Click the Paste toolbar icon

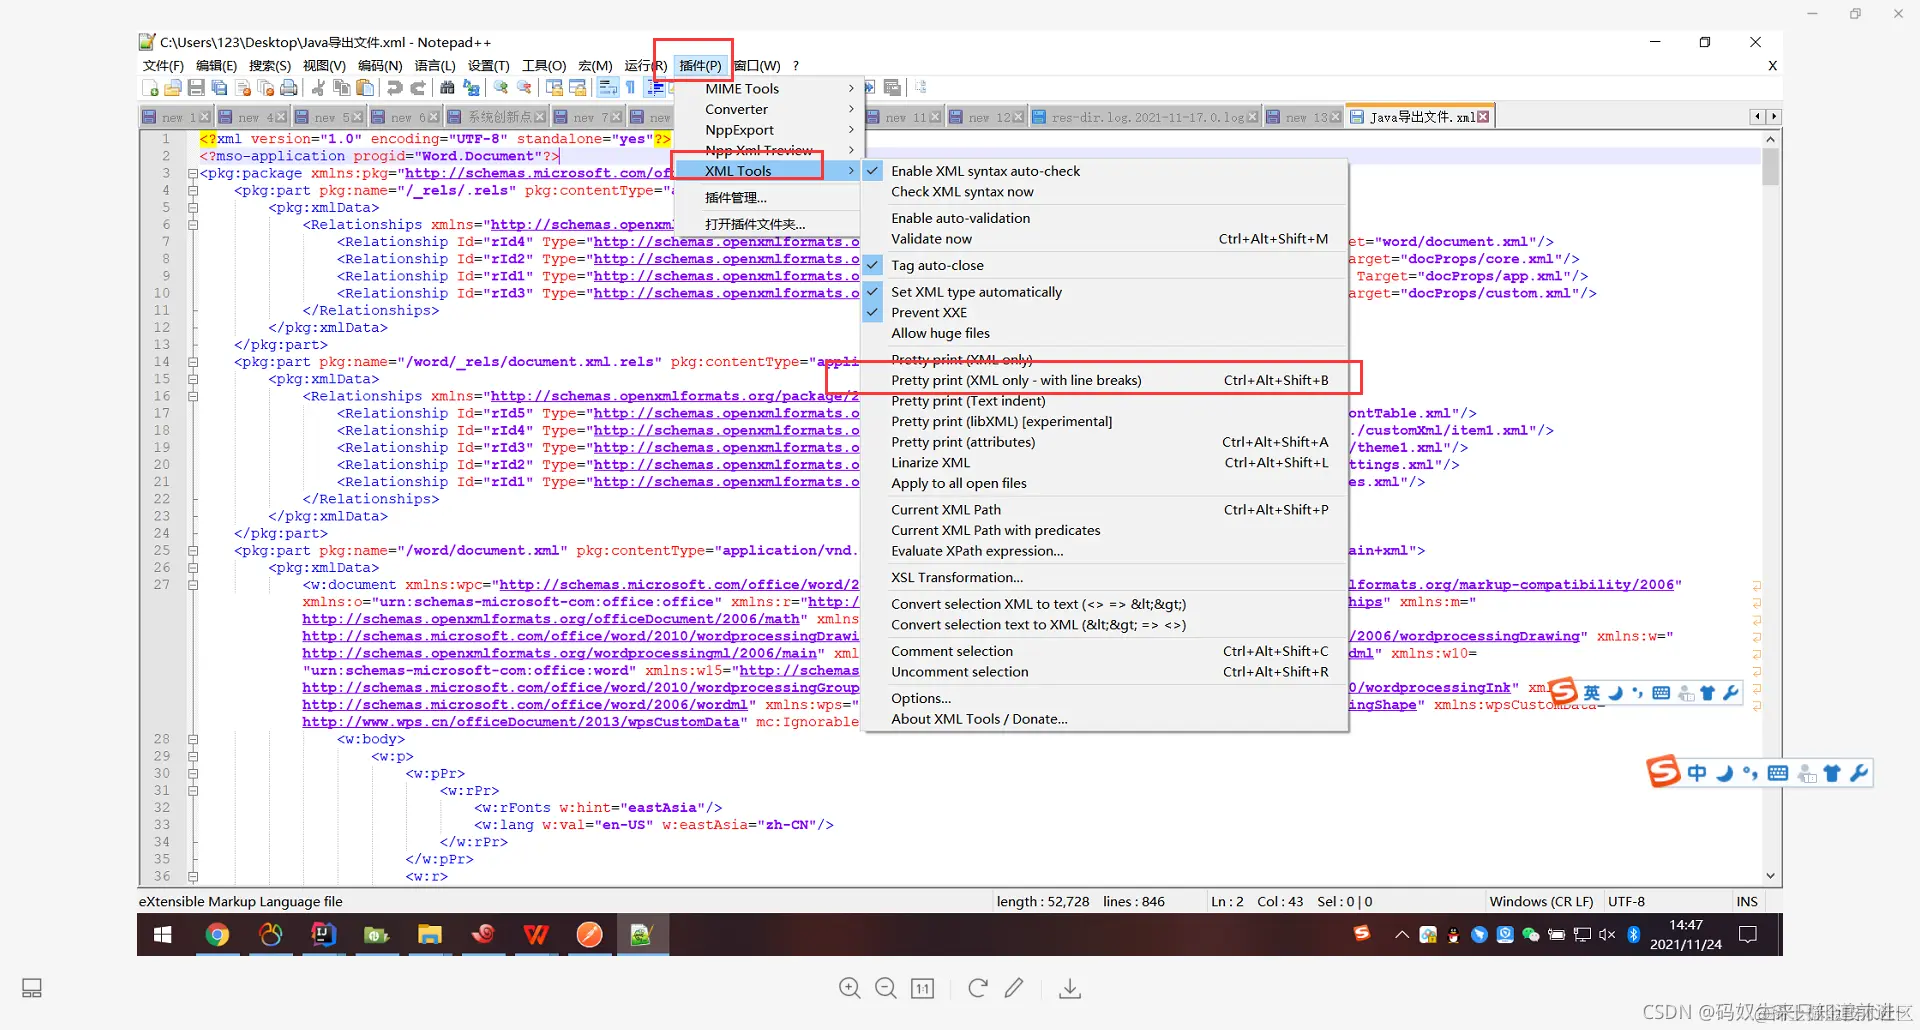[x=365, y=88]
